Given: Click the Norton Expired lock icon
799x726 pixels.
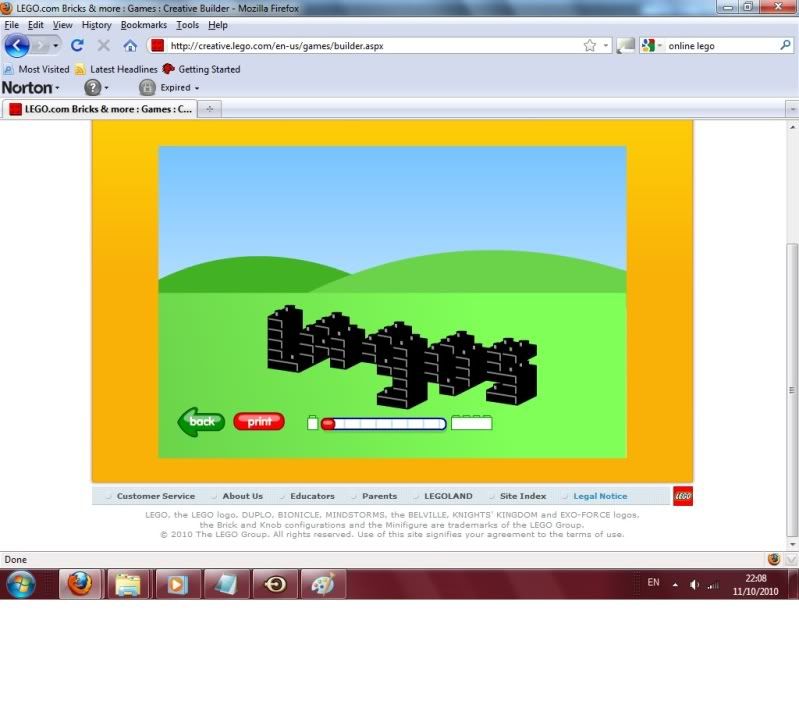Looking at the screenshot, I should tap(147, 88).
